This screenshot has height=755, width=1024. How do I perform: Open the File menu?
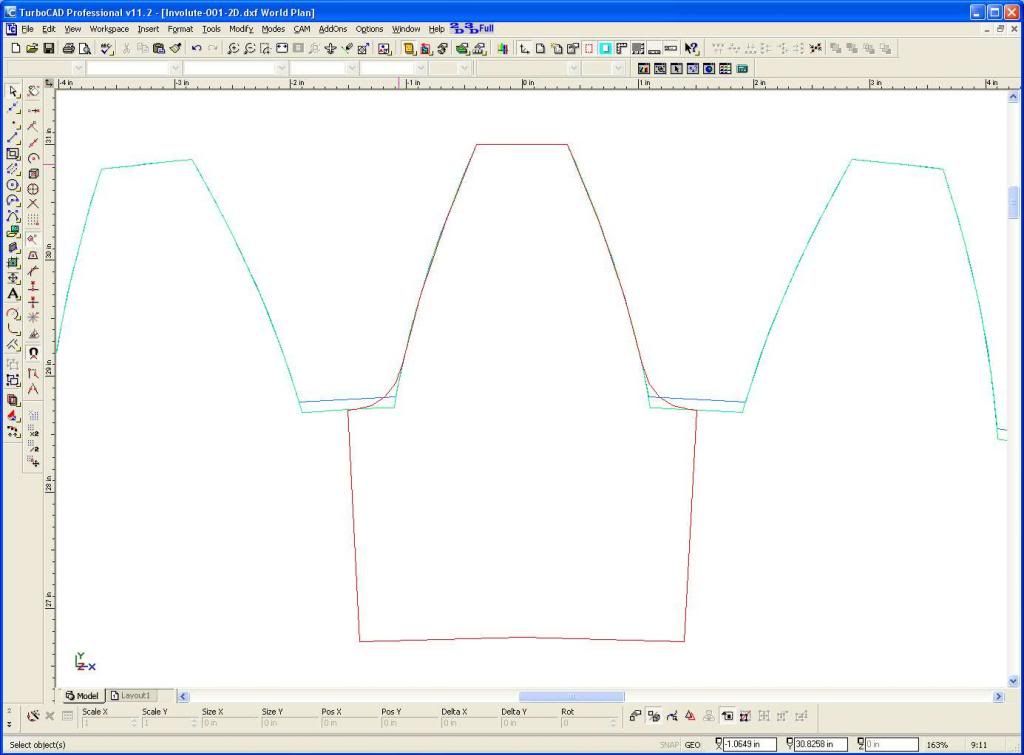tap(27, 29)
